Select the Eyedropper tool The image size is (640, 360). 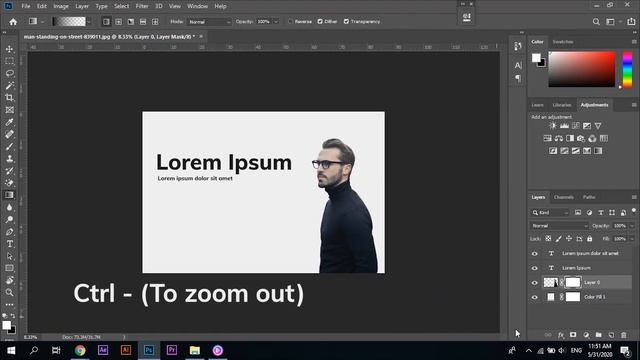[x=9, y=122]
